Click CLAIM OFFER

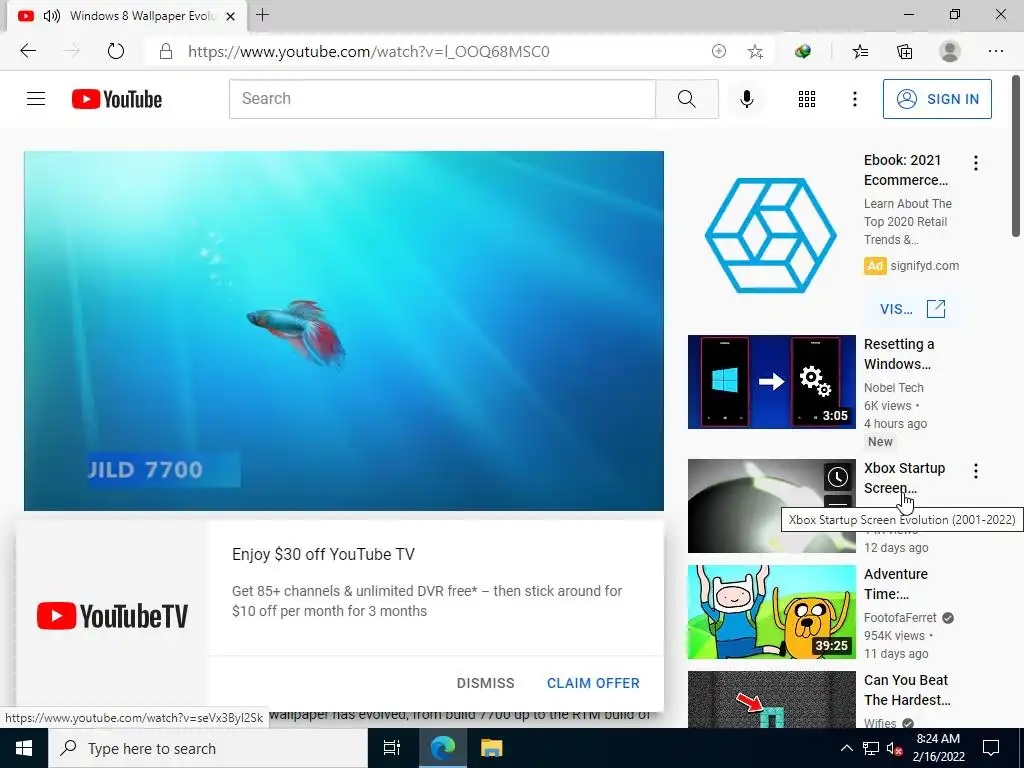coord(593,683)
